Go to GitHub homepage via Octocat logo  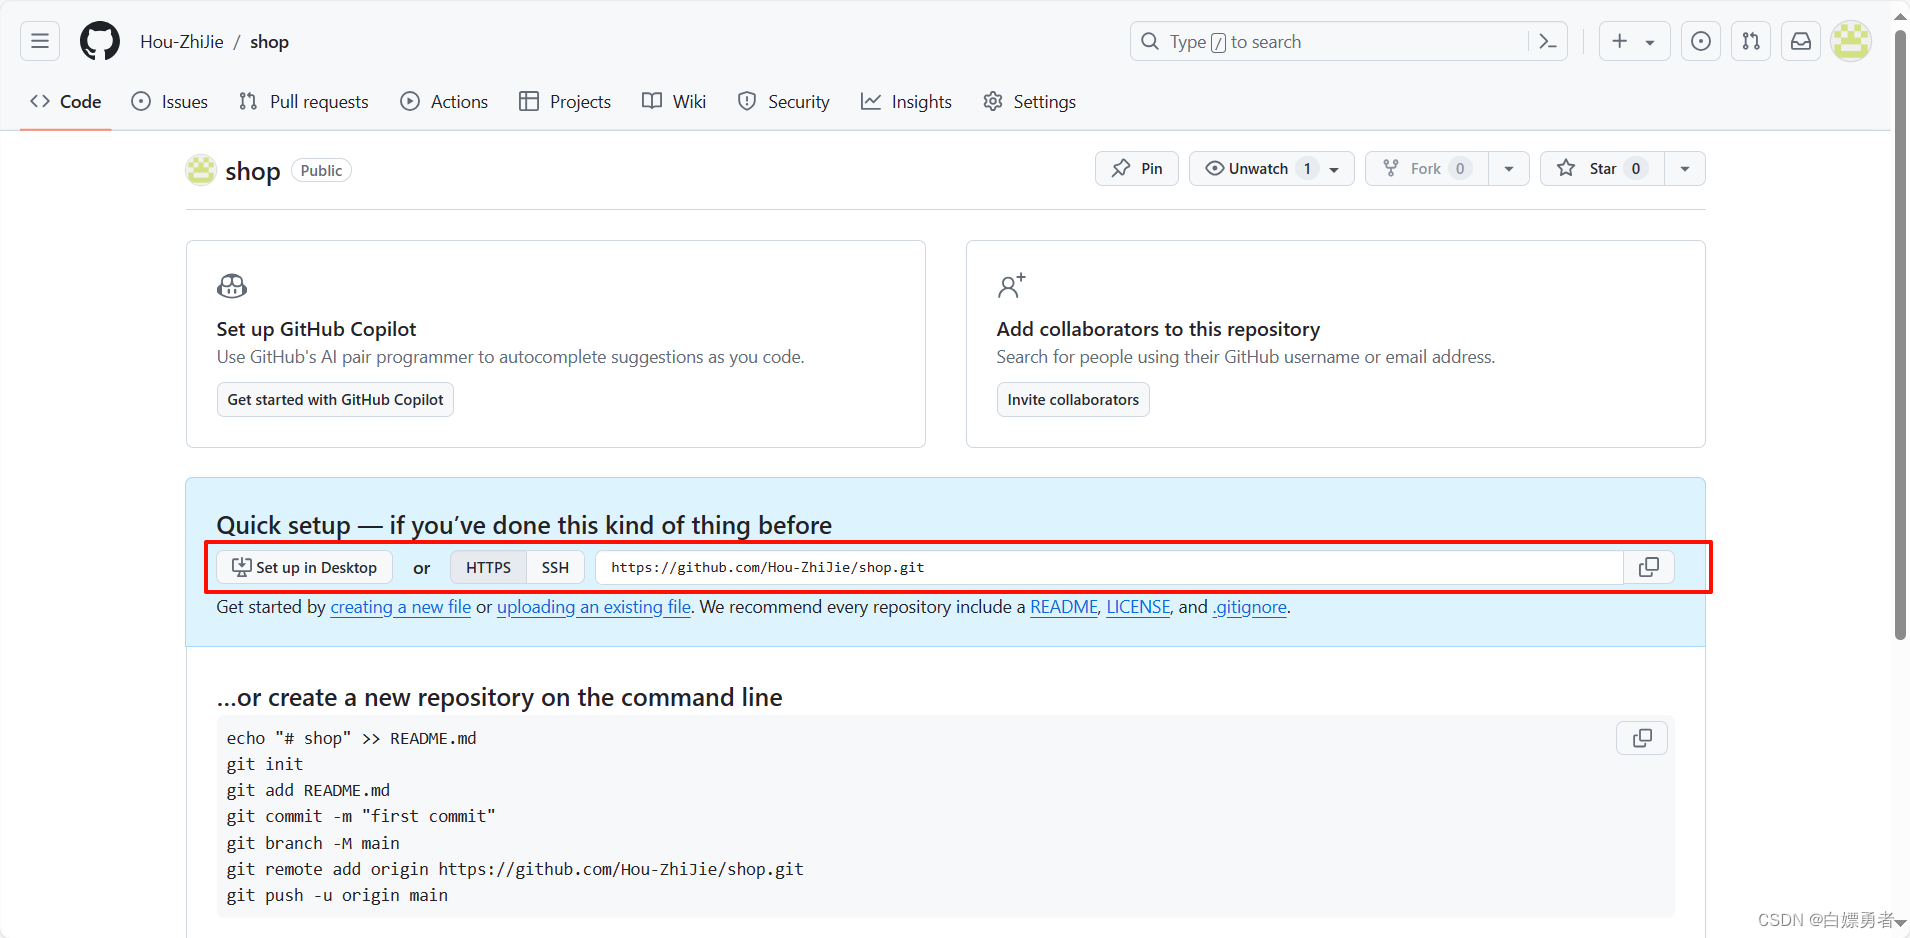pos(100,41)
